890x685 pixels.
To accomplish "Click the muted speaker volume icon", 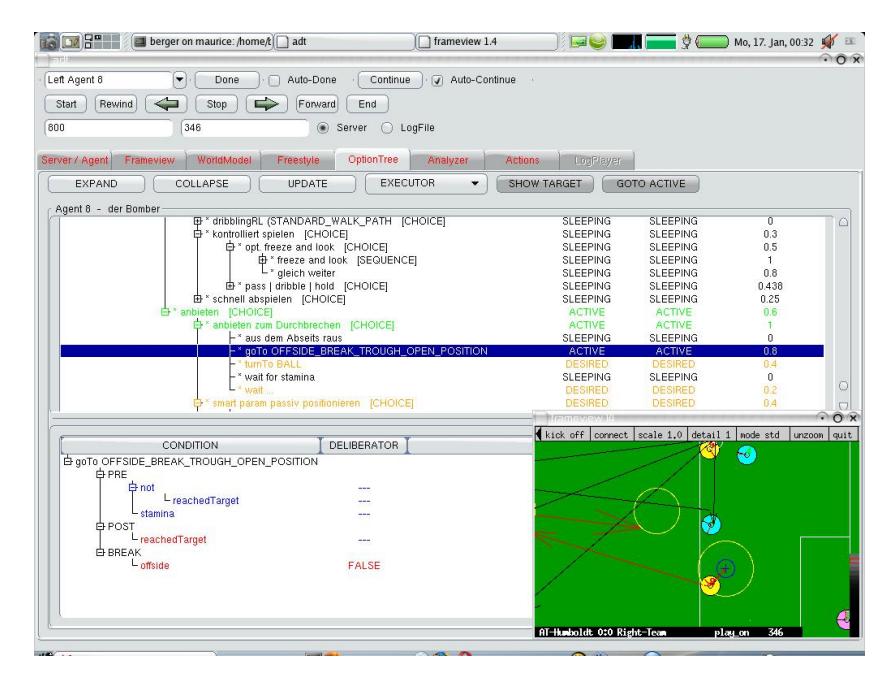I will click(829, 41).
